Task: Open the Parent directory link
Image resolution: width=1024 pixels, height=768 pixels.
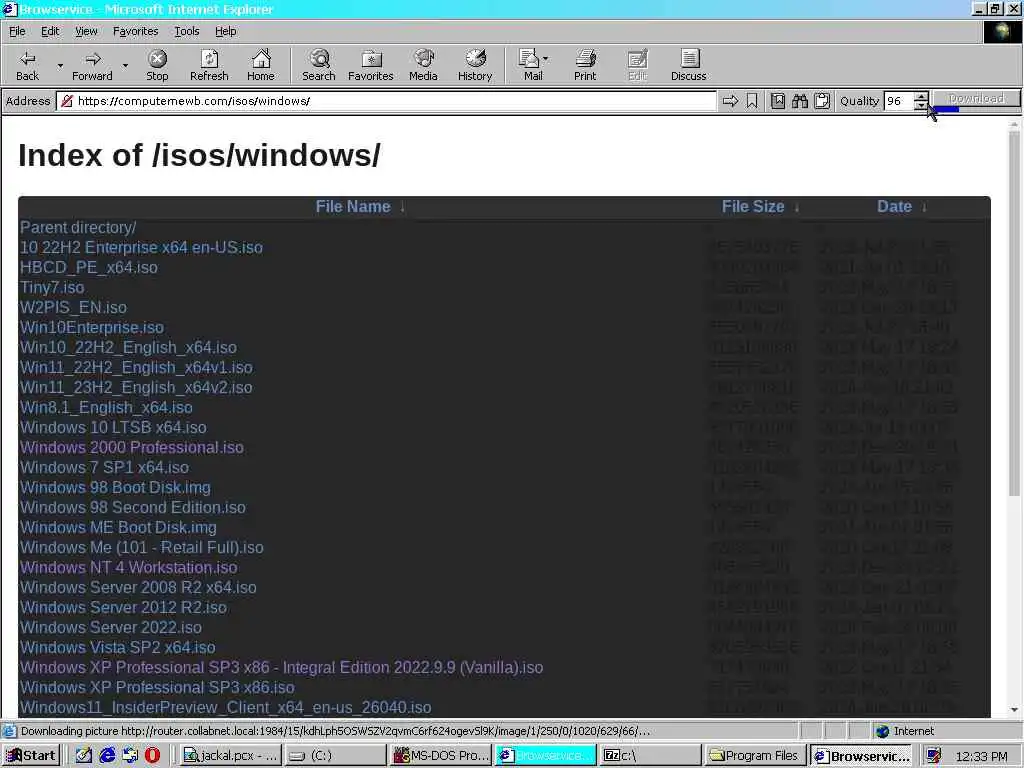Action: pyautogui.click(x=78, y=227)
